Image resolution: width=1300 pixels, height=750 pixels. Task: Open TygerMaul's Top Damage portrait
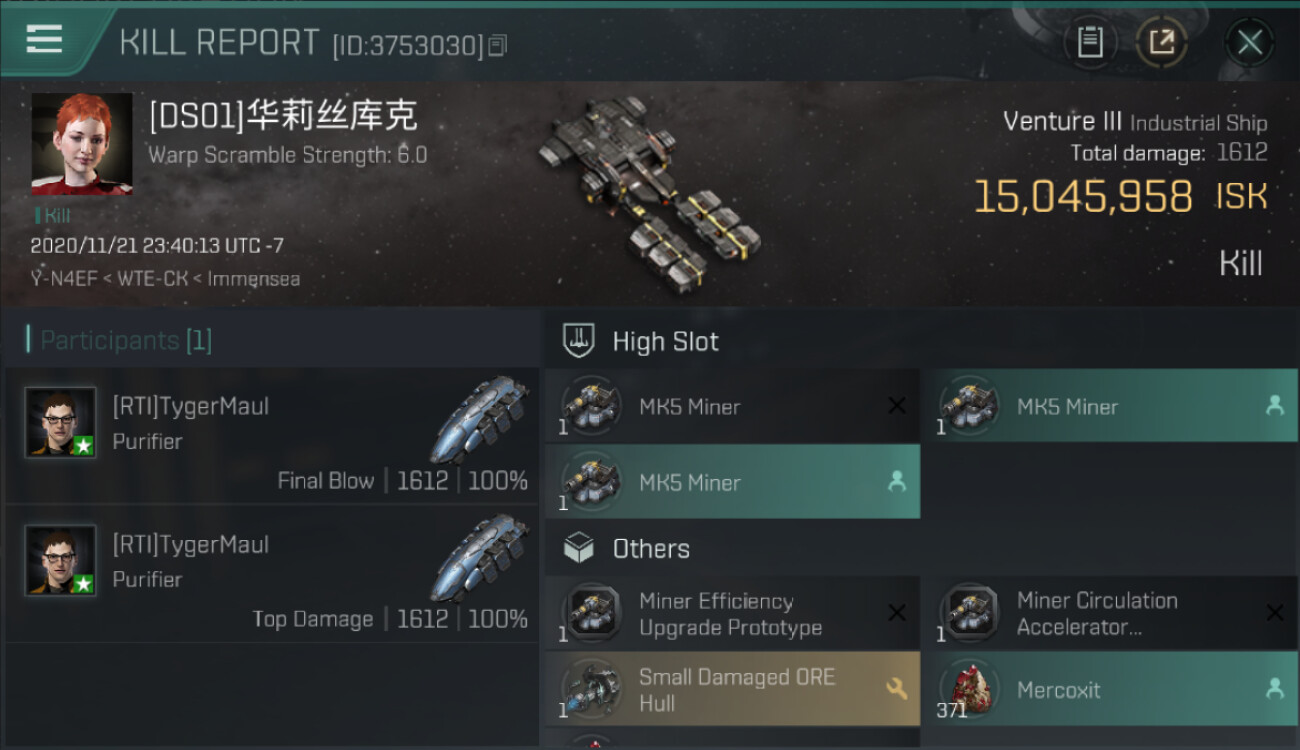point(60,560)
